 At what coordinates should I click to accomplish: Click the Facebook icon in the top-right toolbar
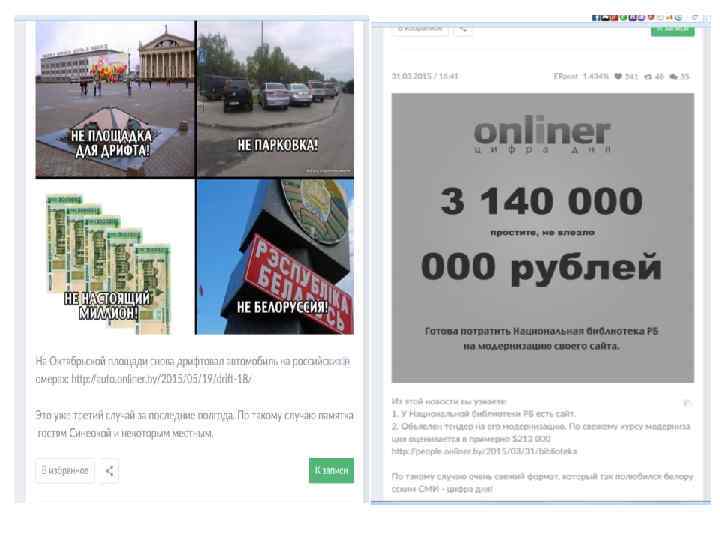[x=596, y=18]
